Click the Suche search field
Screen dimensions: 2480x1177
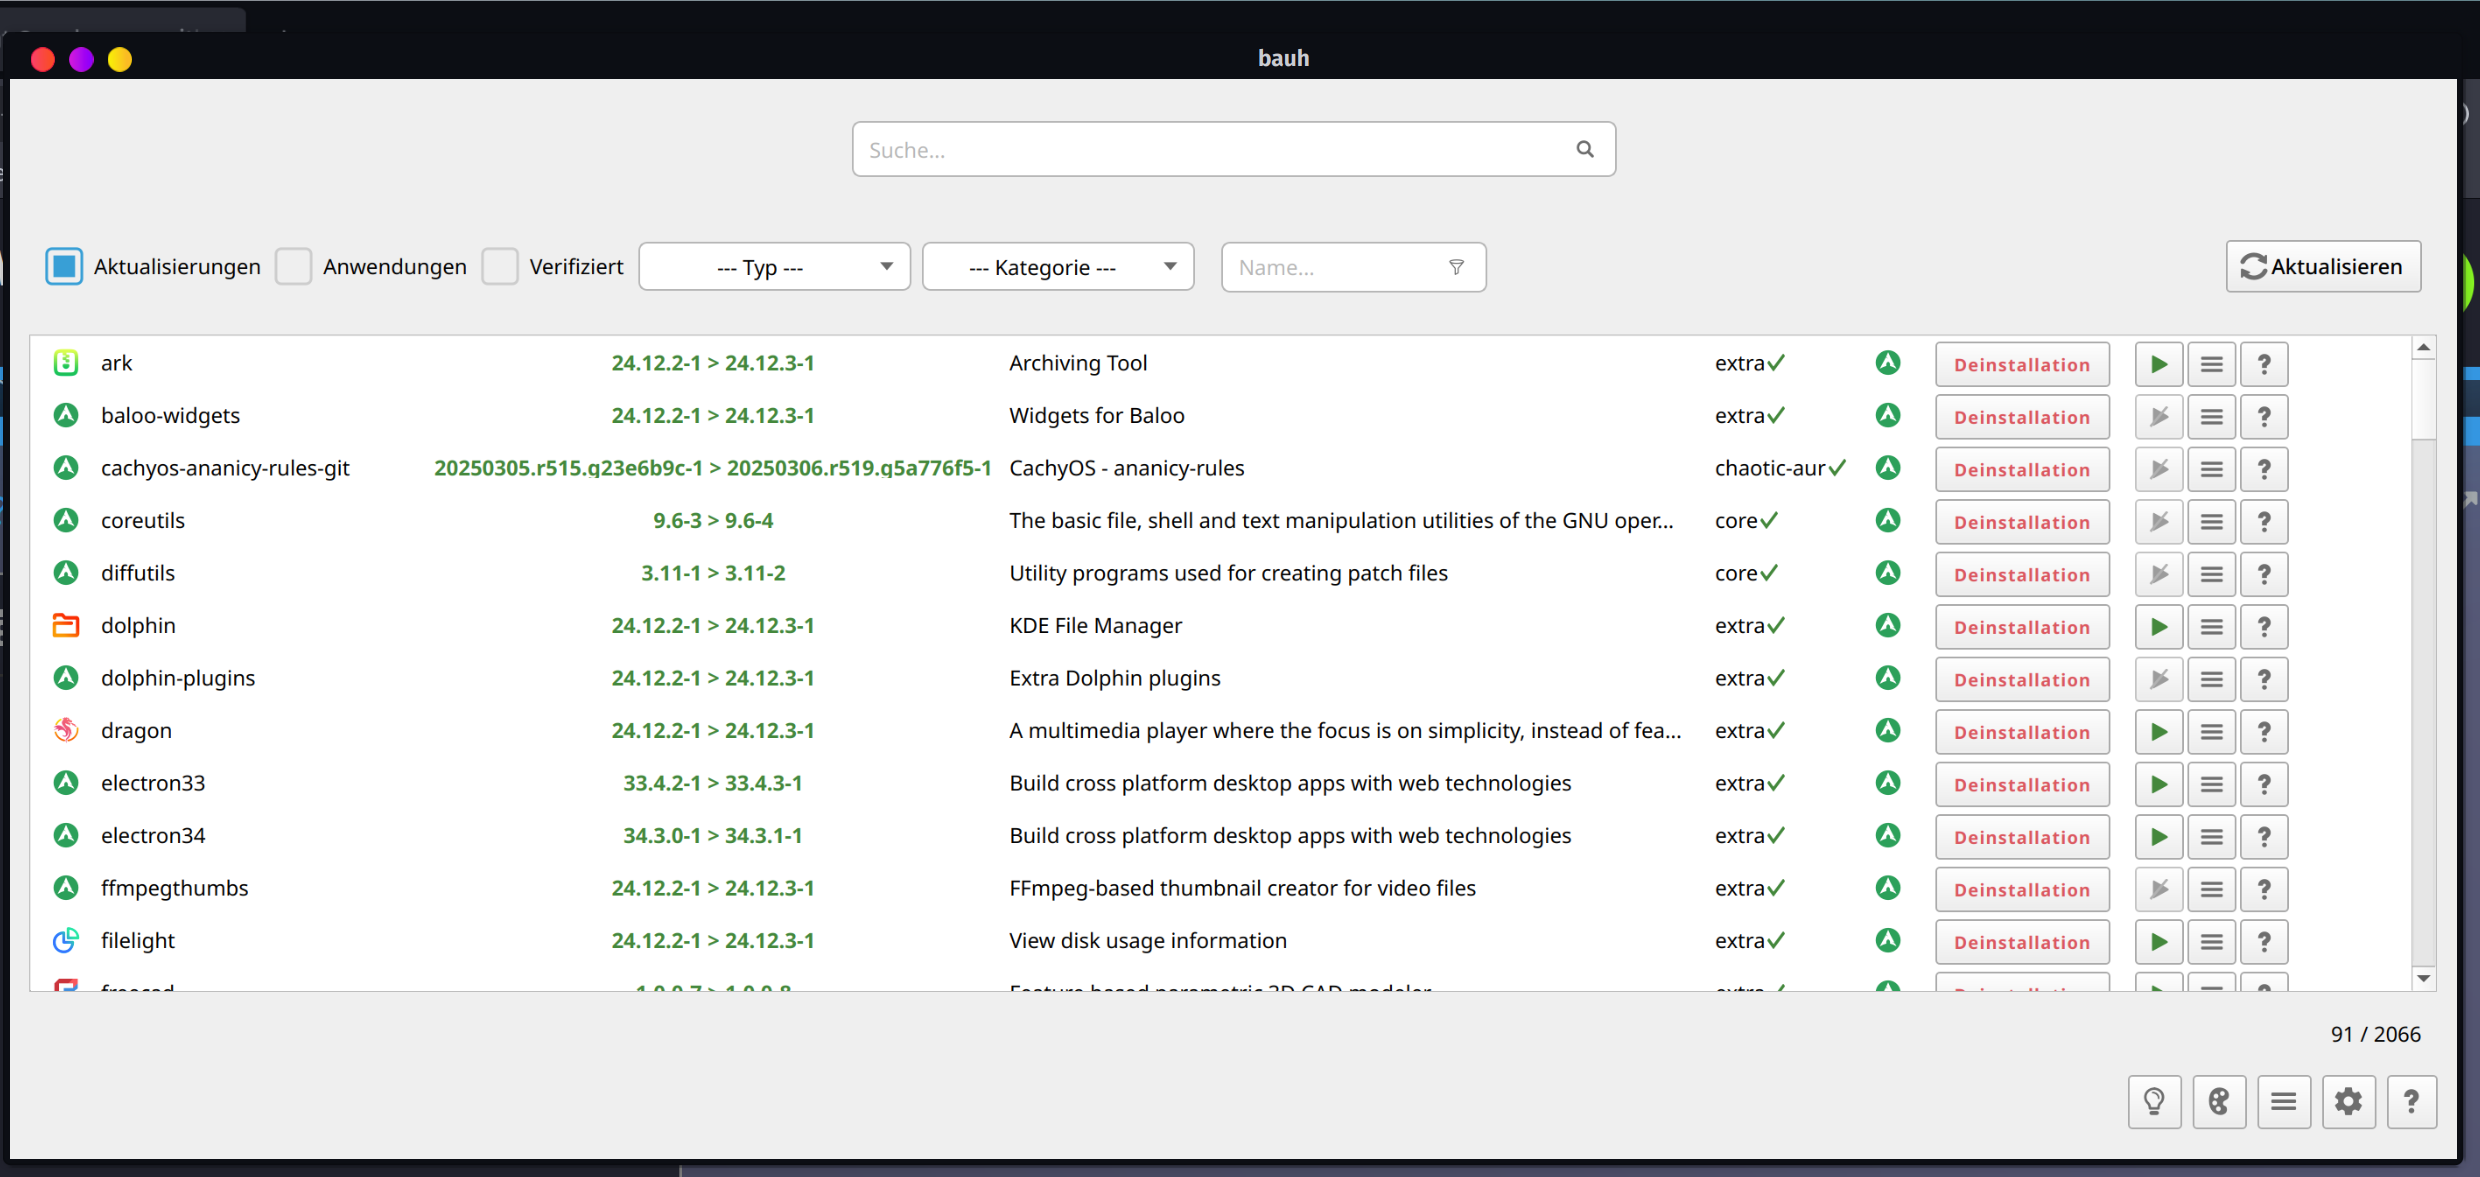point(1234,149)
